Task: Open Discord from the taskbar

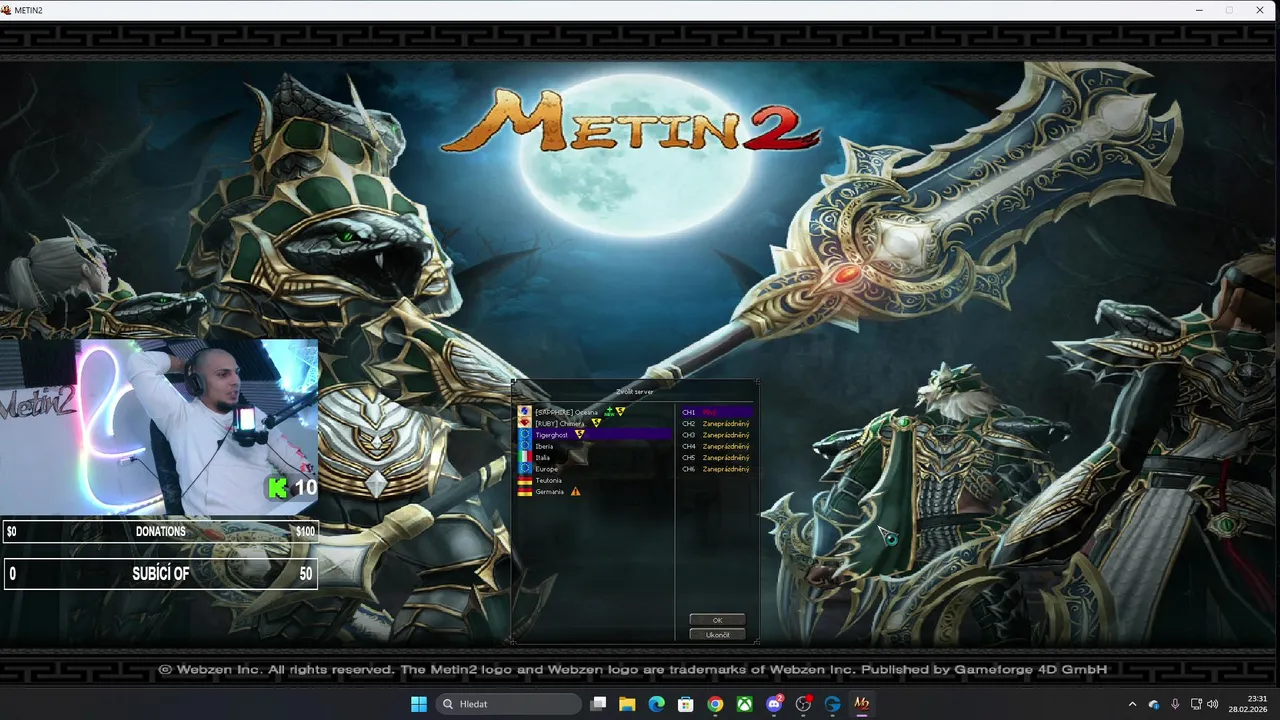Action: 774,704
